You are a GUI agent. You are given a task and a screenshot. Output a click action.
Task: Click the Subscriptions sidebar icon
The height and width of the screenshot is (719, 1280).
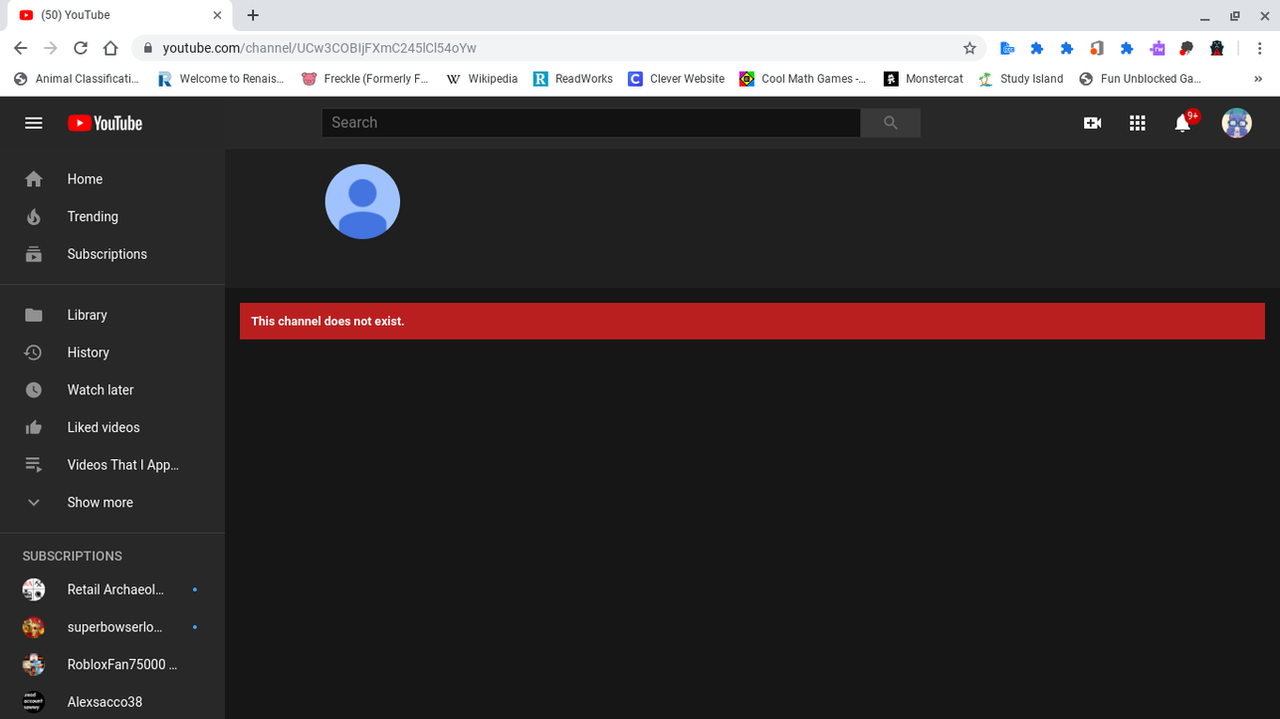click(33, 254)
